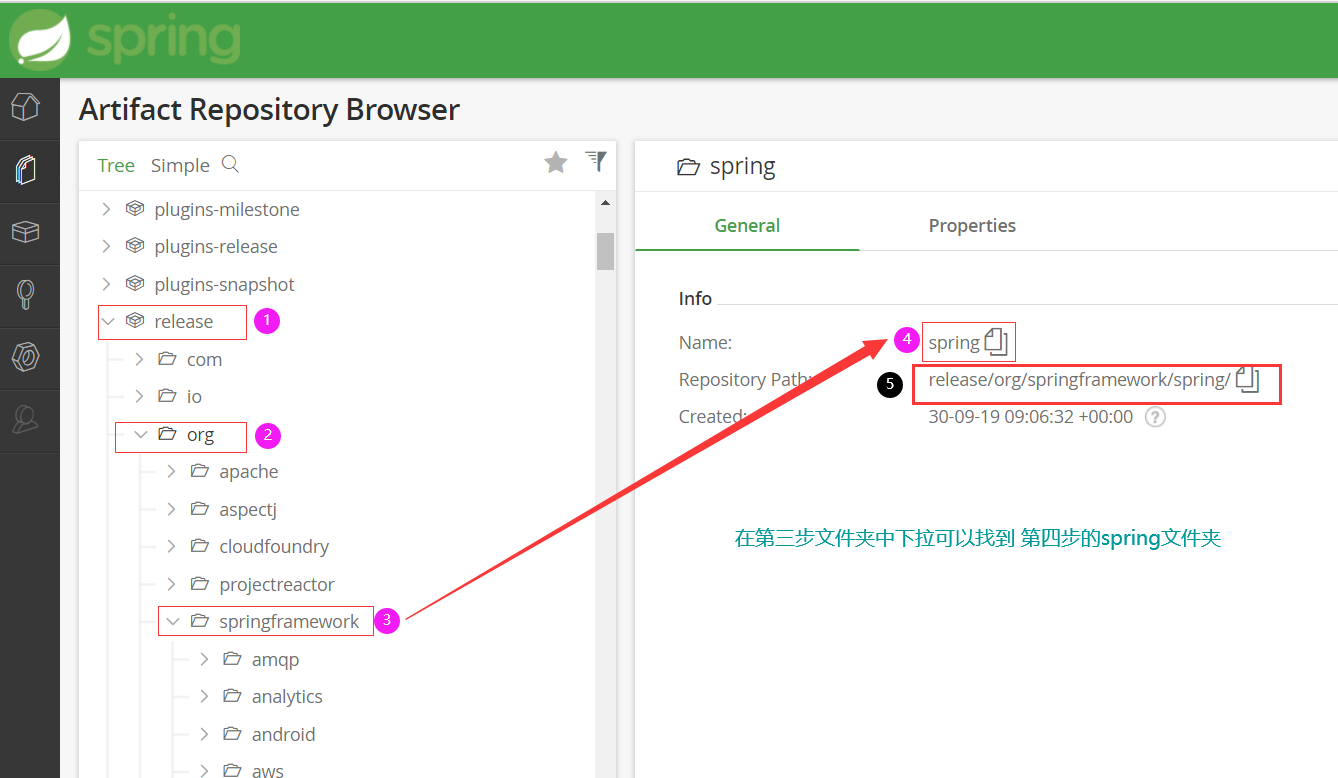Select the analytics folder label
Screen dimensions: 1338x778
pyautogui.click(x=287, y=696)
